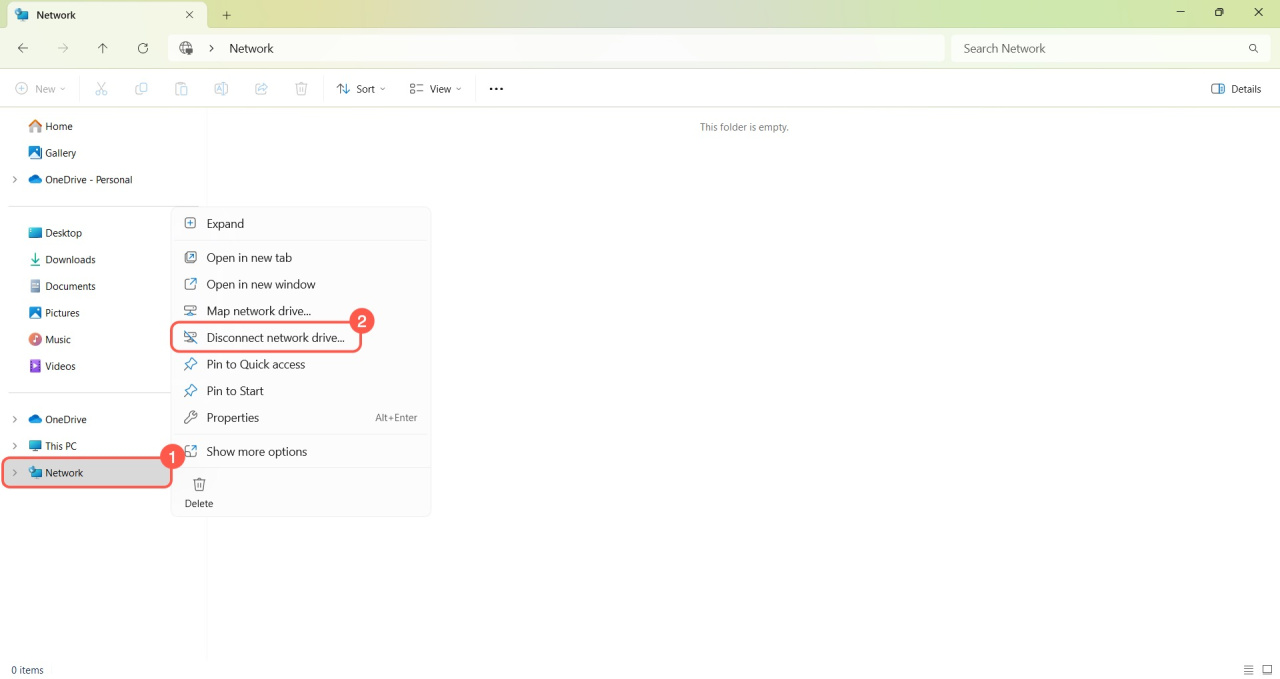Click the Delete trash icon in context menu
The image size is (1280, 679).
tap(199, 485)
